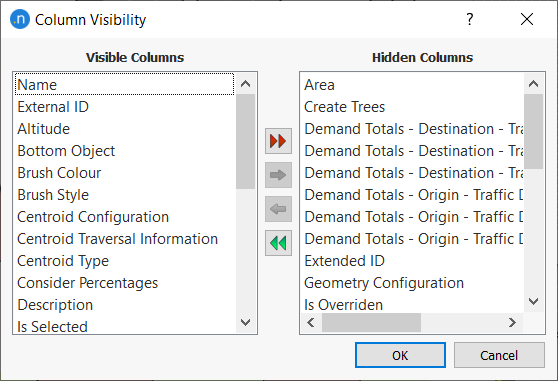Select Centroid Traversal Information entry
This screenshot has height=381, width=558.
click(125, 239)
